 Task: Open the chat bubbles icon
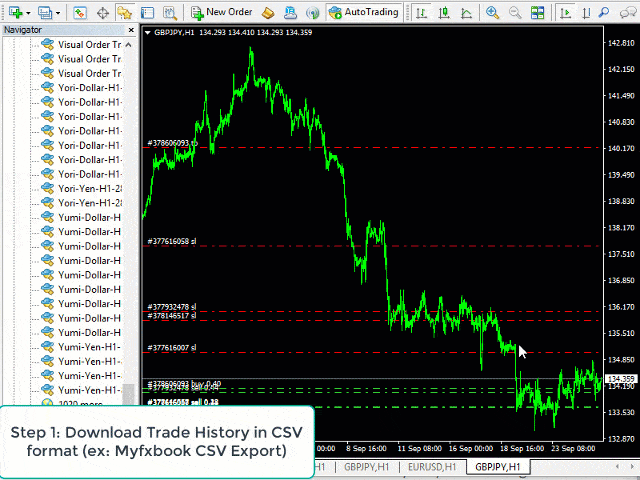pos(627,13)
